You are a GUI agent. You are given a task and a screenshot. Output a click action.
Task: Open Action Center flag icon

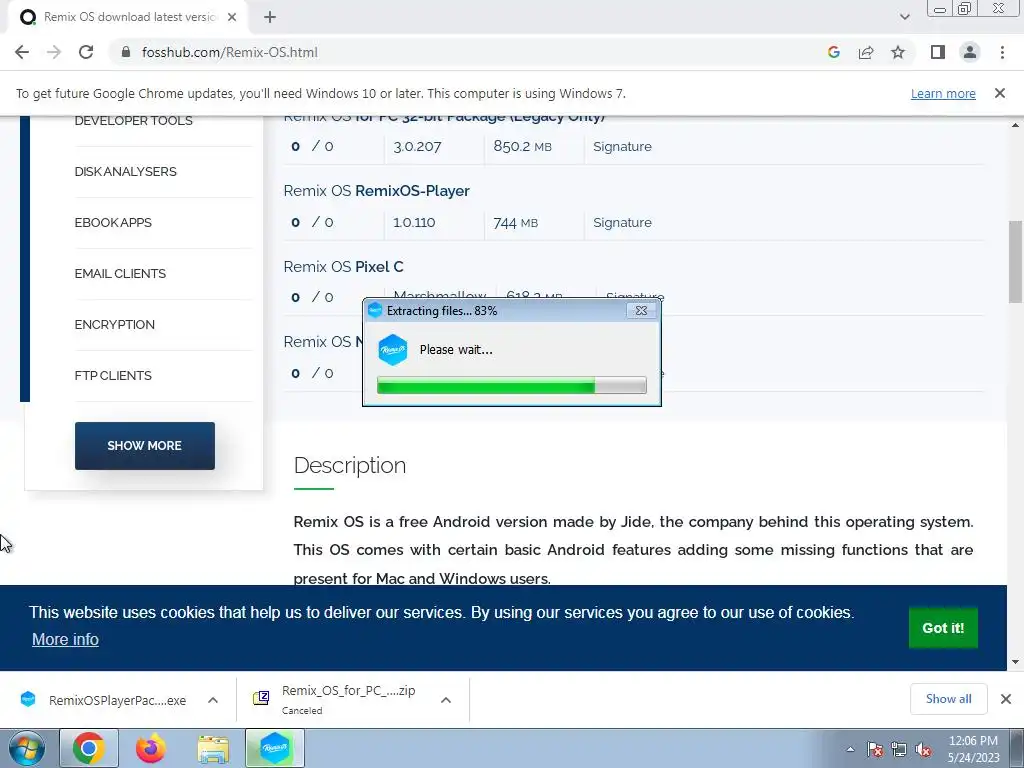click(x=874, y=750)
